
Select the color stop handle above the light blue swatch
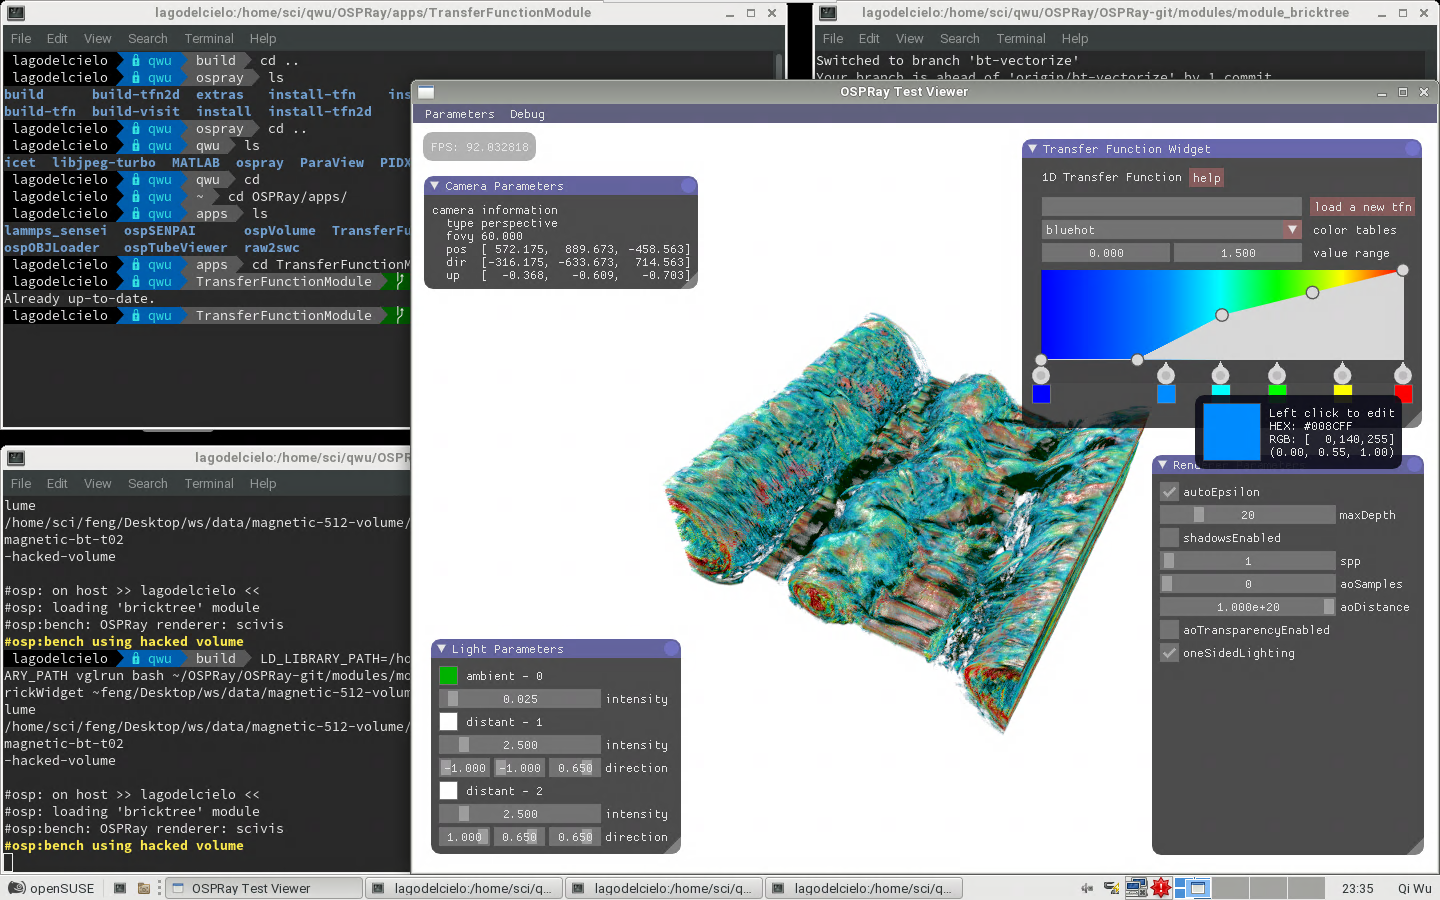point(1166,375)
